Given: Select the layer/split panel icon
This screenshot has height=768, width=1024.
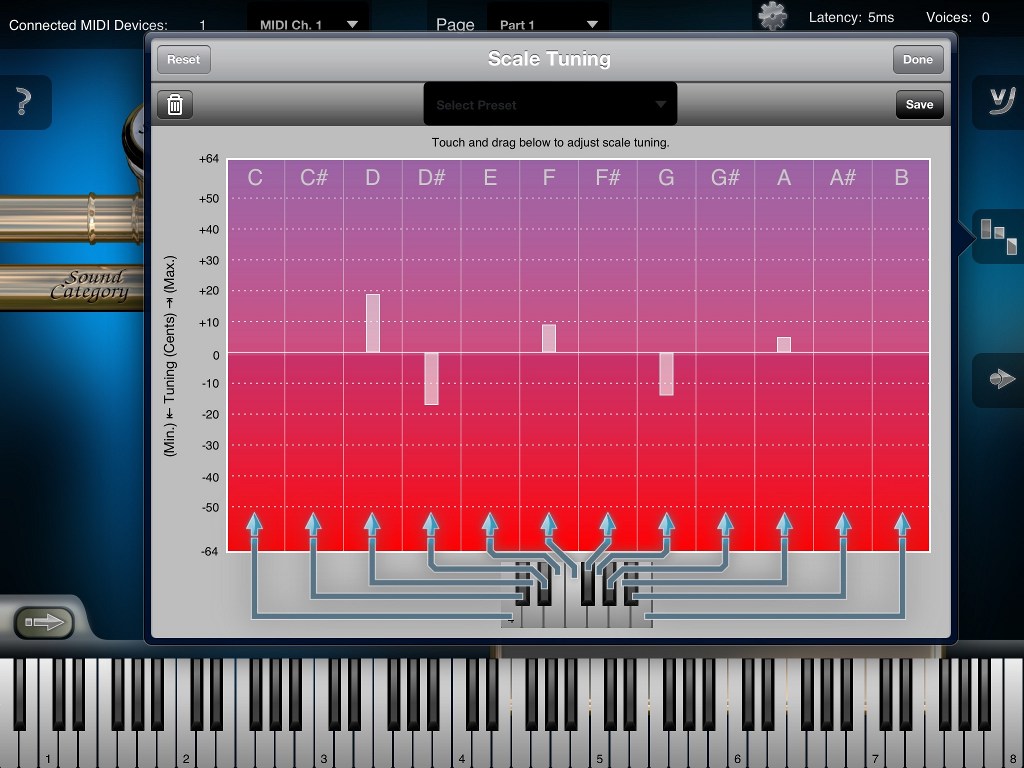Looking at the screenshot, I should 998,236.
